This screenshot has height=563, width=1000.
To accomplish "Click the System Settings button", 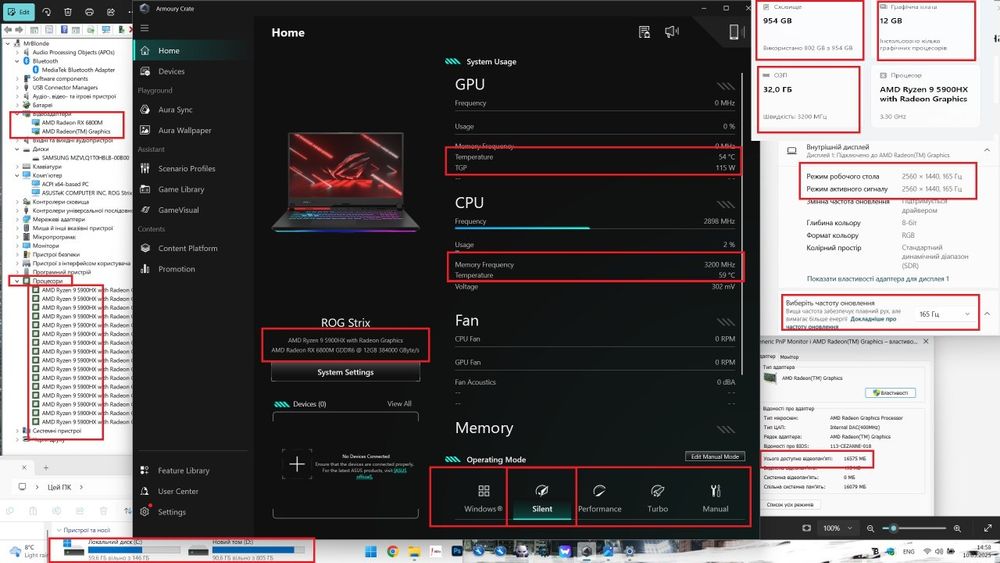I will click(x=346, y=372).
